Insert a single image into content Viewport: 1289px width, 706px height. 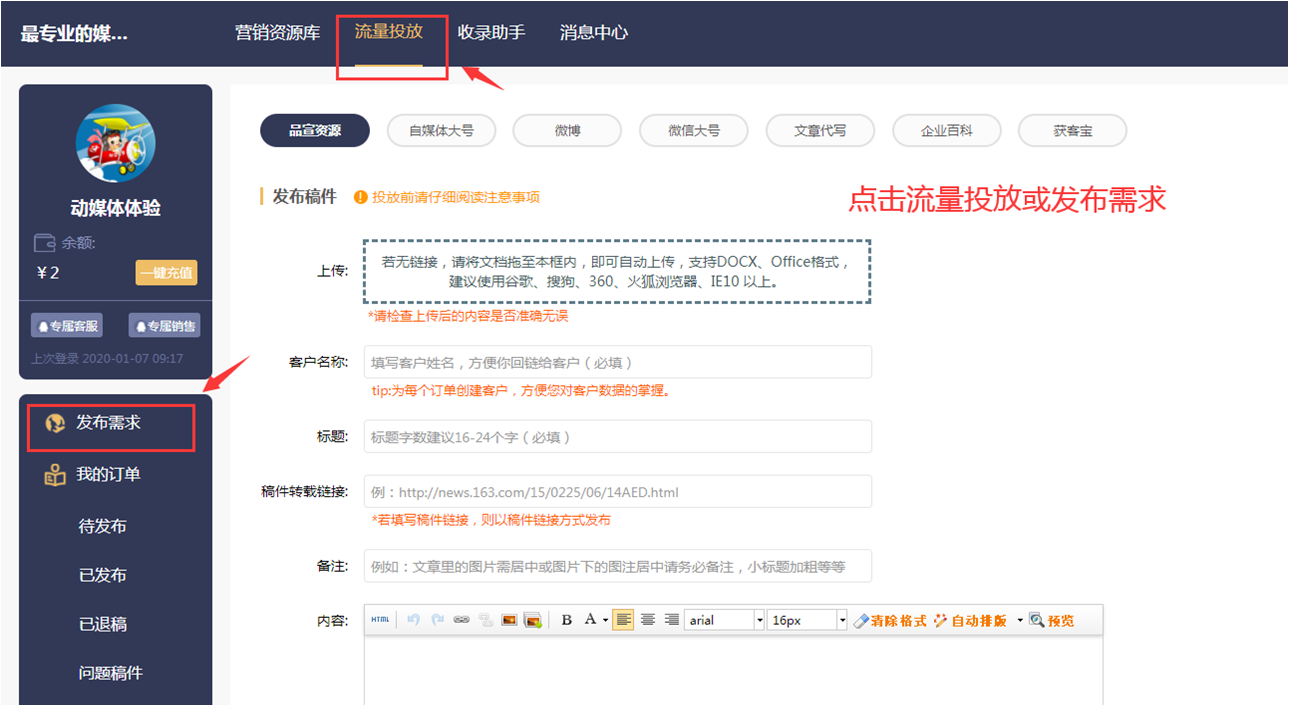(x=509, y=620)
